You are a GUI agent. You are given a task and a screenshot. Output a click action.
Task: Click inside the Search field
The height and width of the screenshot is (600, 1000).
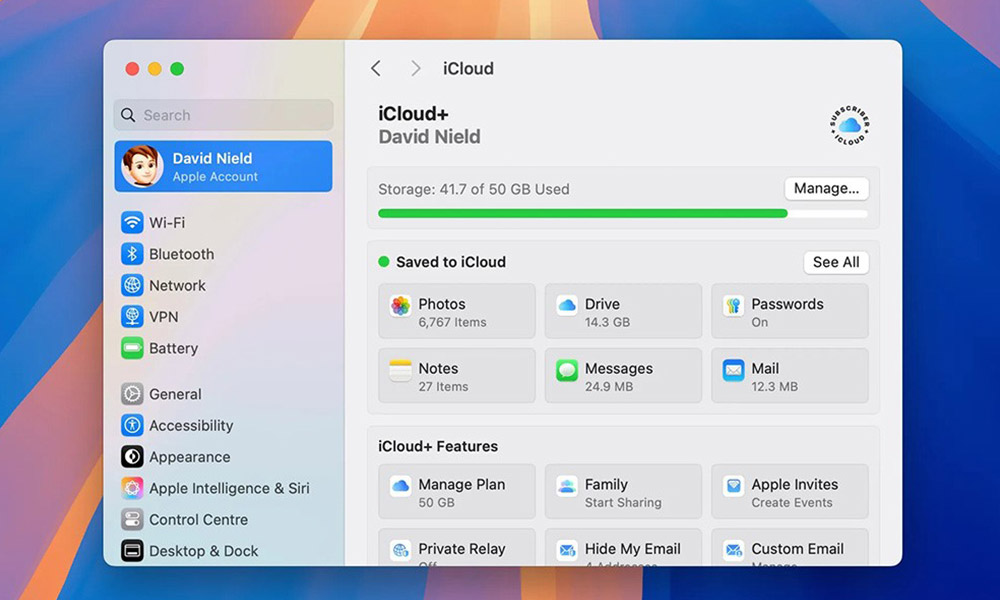point(222,115)
